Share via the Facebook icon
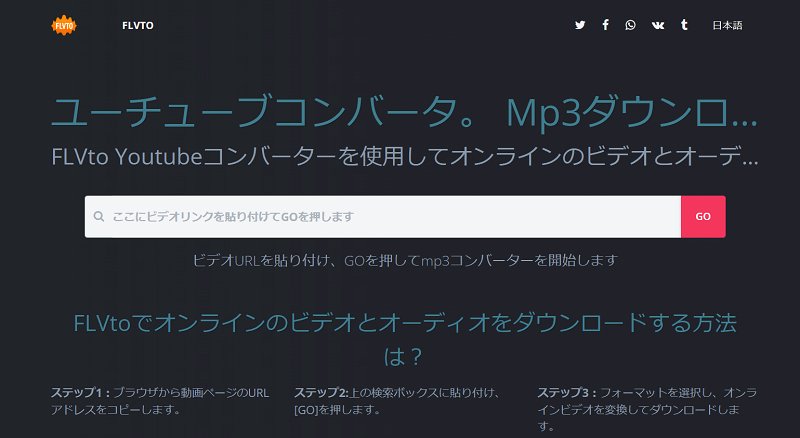This screenshot has width=800, height=438. [605, 25]
